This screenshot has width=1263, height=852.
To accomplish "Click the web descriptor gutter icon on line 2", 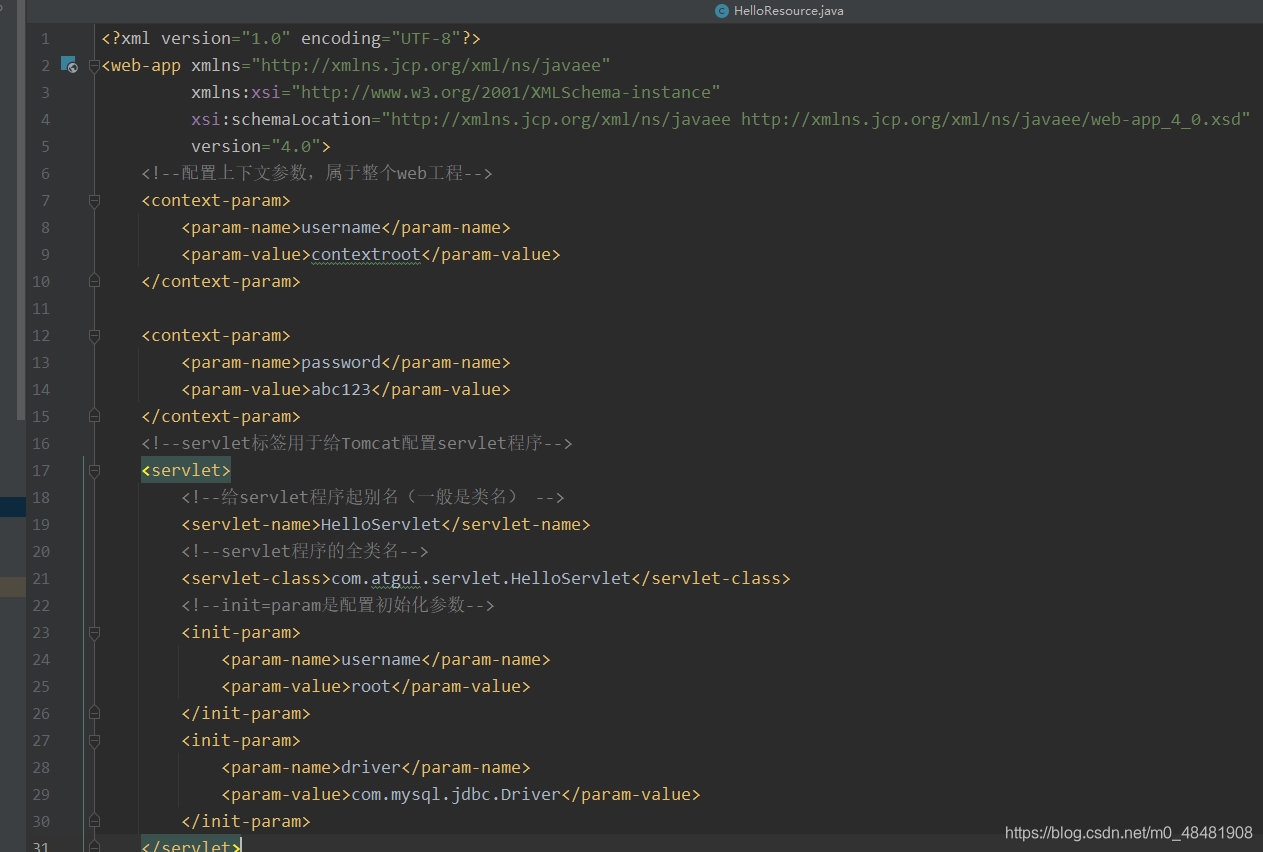I will 69,65.
